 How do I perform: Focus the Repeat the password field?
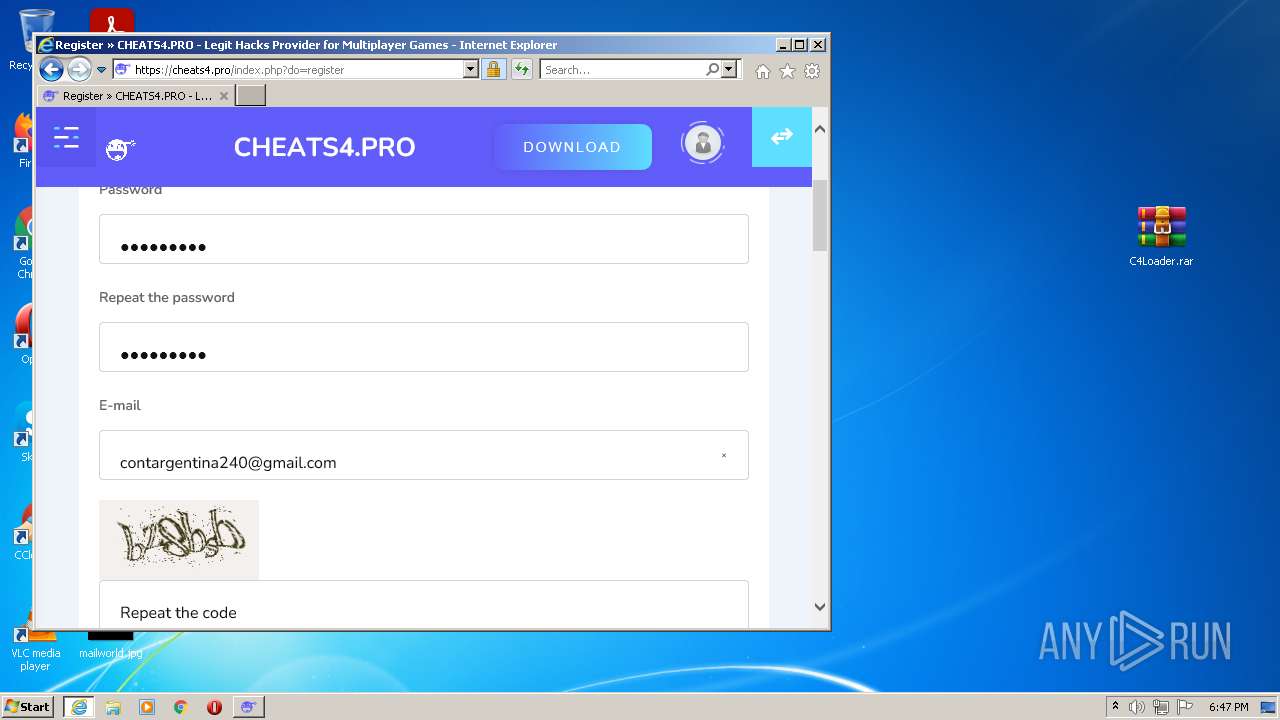click(x=424, y=347)
